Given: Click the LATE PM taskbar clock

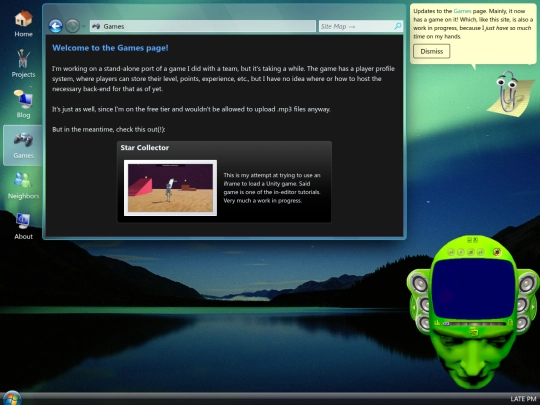Looking at the screenshot, I should click(523, 399).
